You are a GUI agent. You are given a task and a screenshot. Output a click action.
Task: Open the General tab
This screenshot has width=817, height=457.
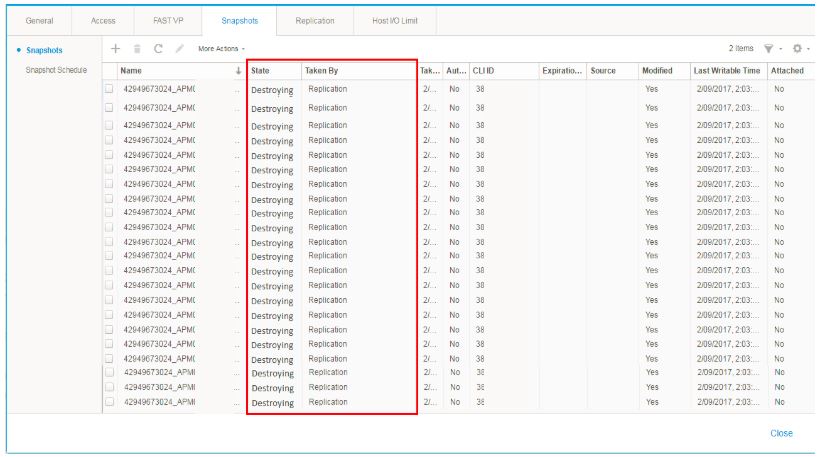click(x=41, y=20)
